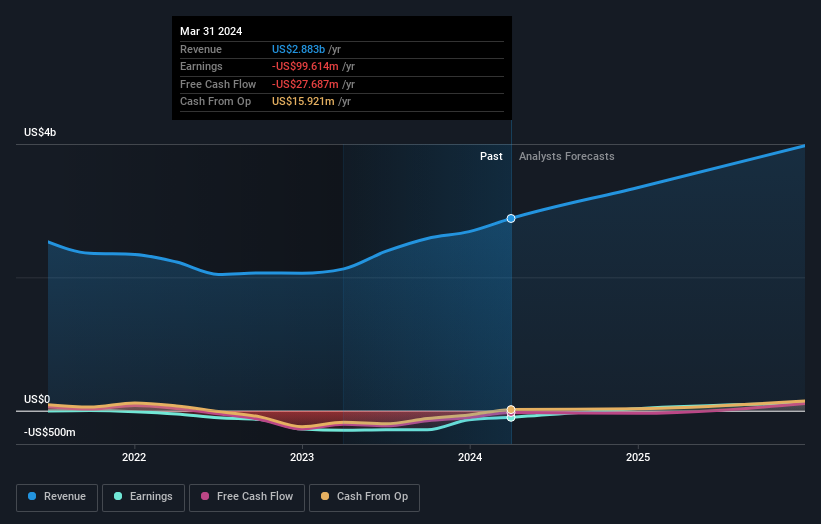Select the 2025 x-axis label
The image size is (821, 524).
pyautogui.click(x=638, y=457)
